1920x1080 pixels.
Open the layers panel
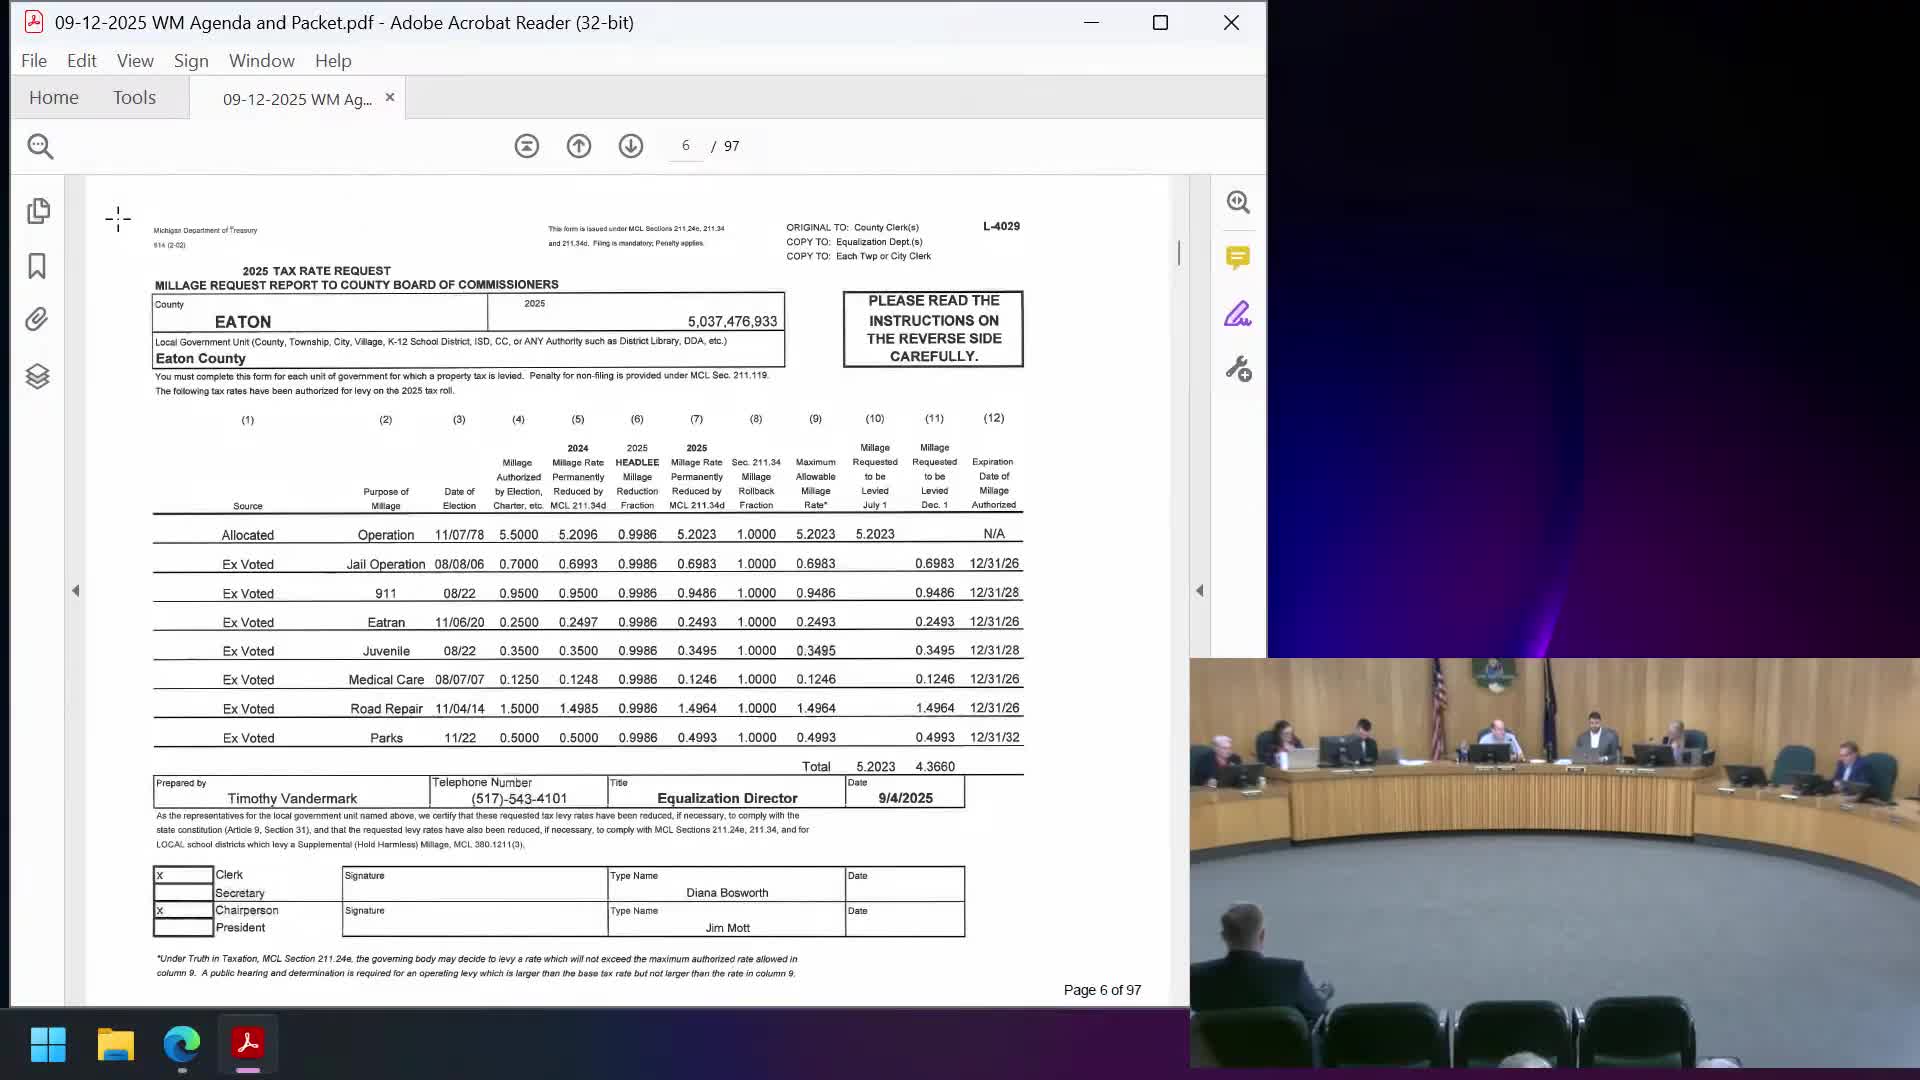[x=37, y=376]
